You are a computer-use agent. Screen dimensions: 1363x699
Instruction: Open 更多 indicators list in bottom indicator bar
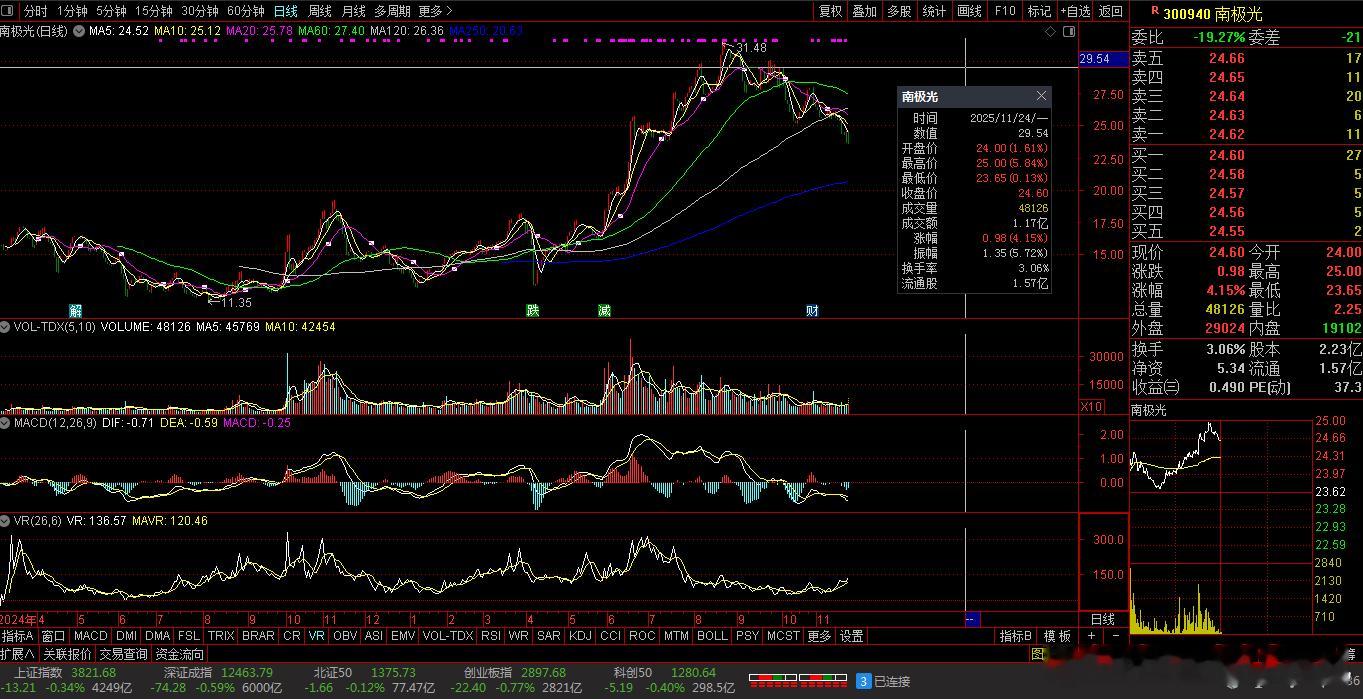[x=819, y=636]
